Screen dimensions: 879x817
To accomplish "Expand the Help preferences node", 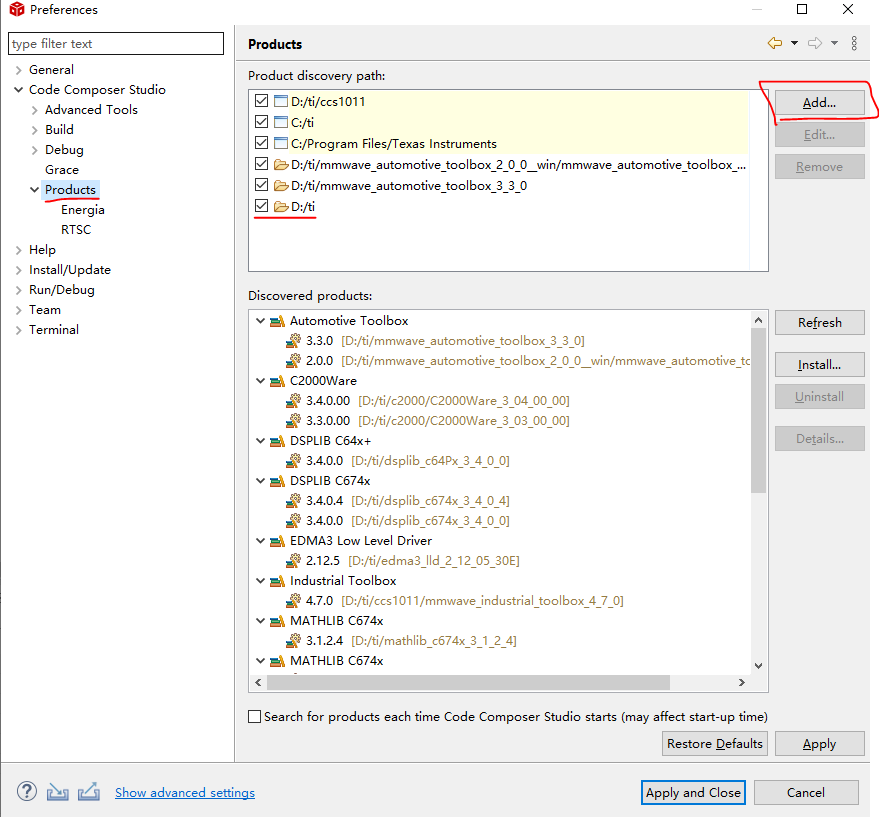I will tap(18, 250).
